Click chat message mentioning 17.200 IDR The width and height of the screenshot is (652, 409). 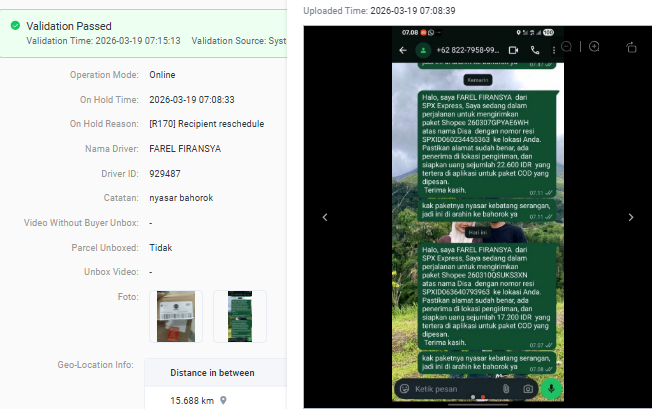click(x=487, y=296)
